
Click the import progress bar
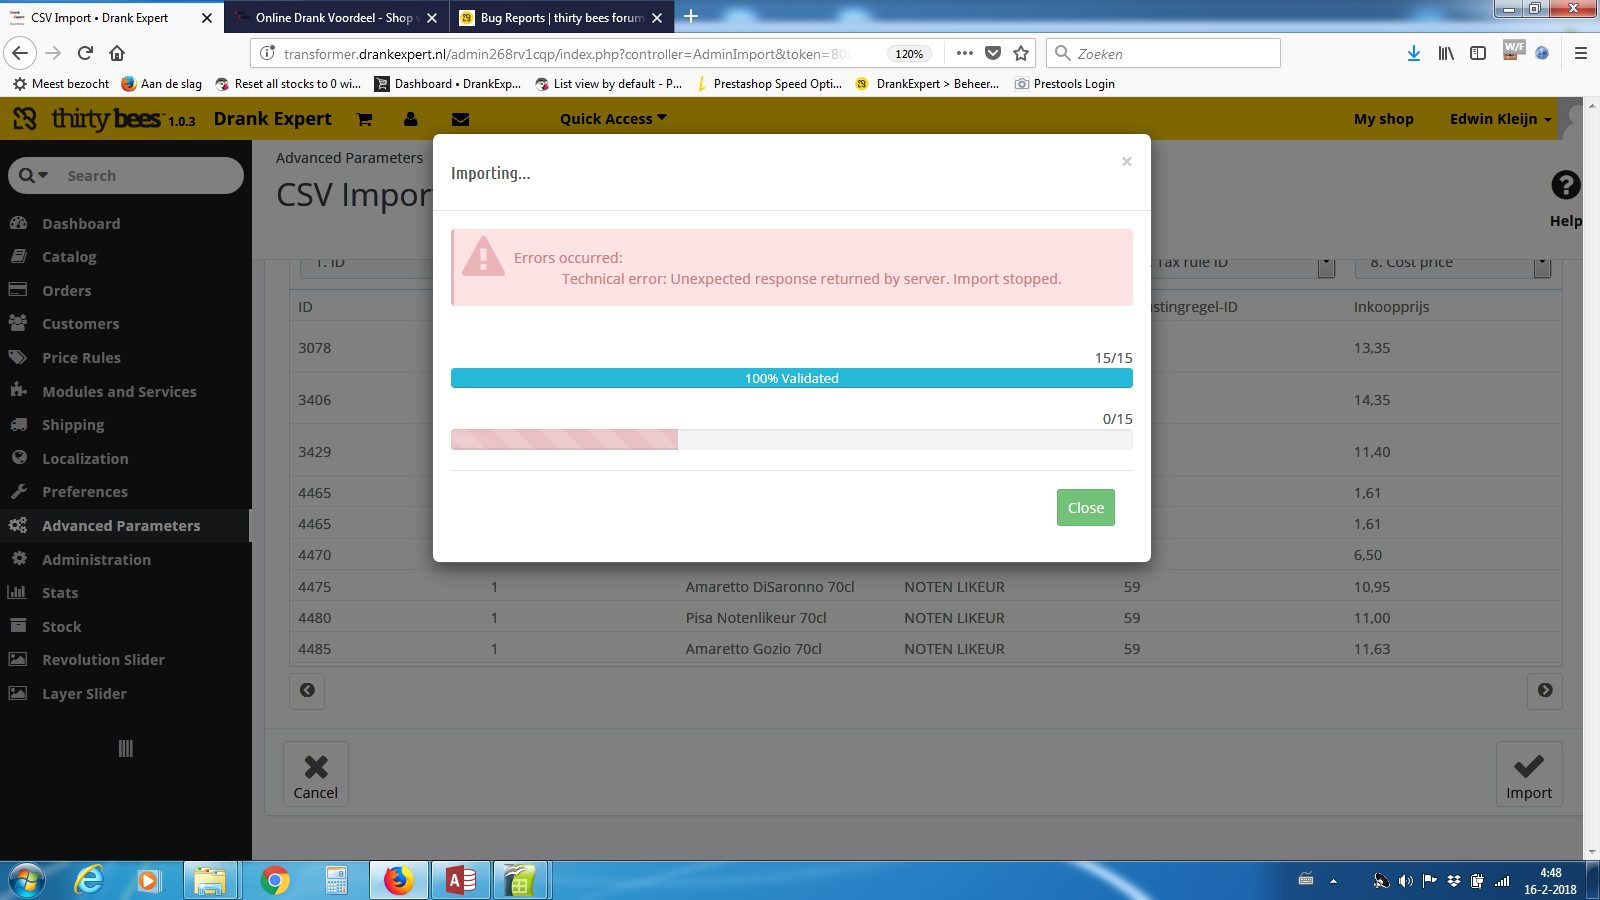[x=791, y=440]
